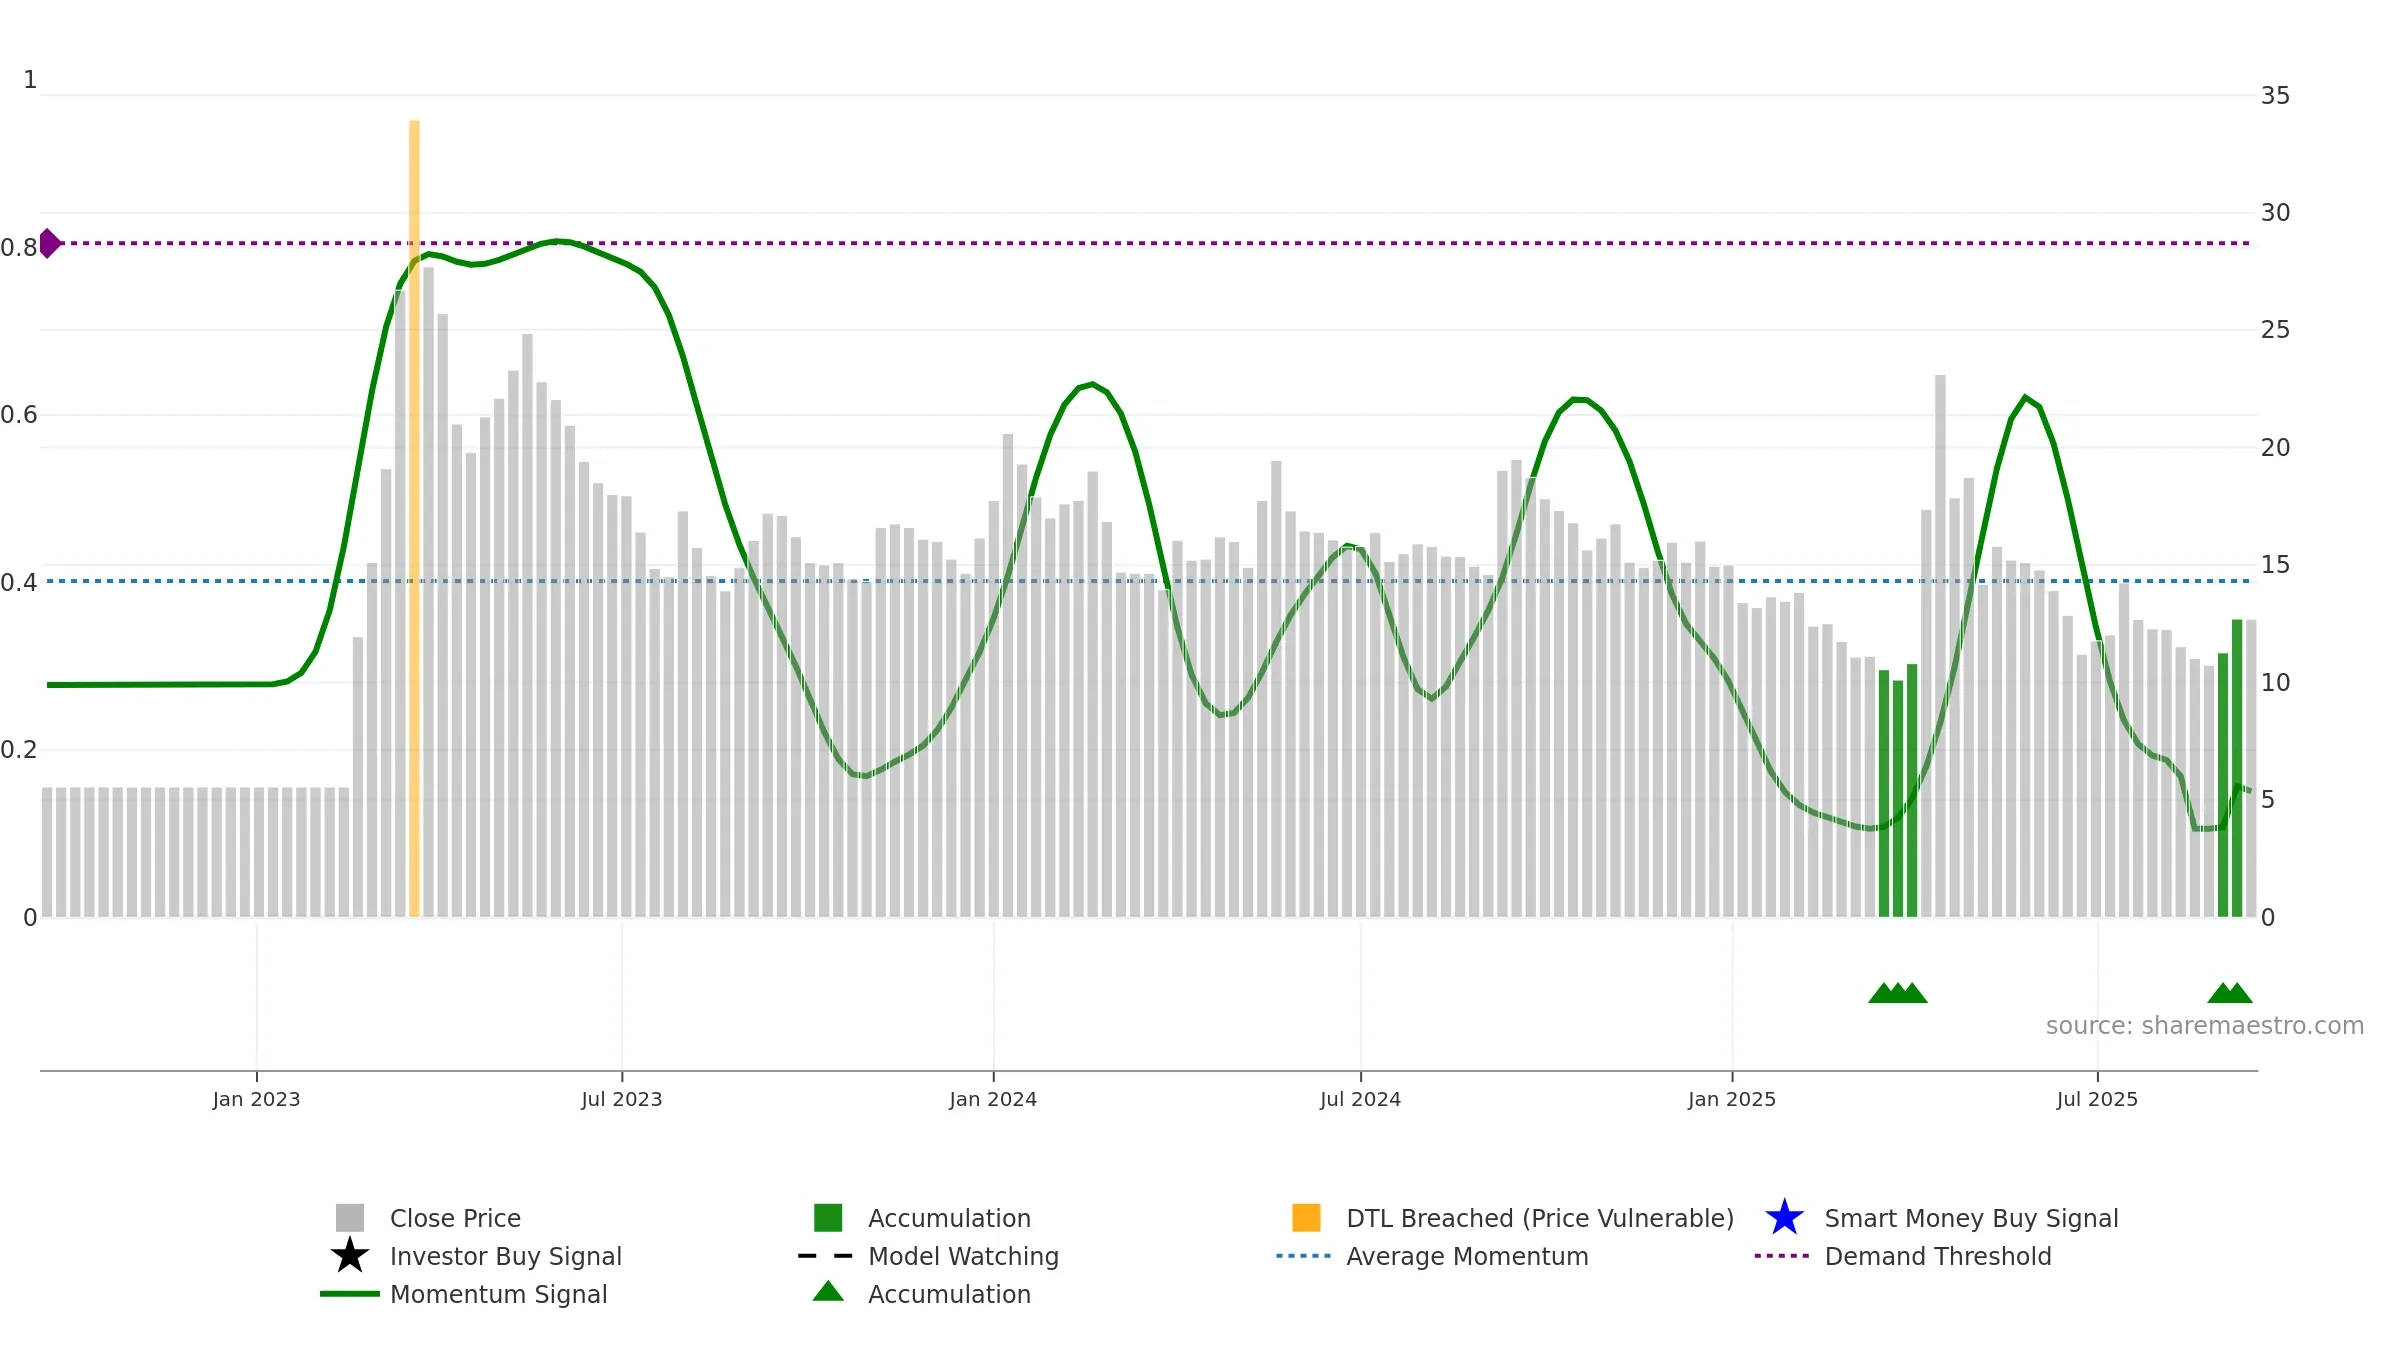Click the Jul 2023 x-axis tick label

pos(622,1099)
